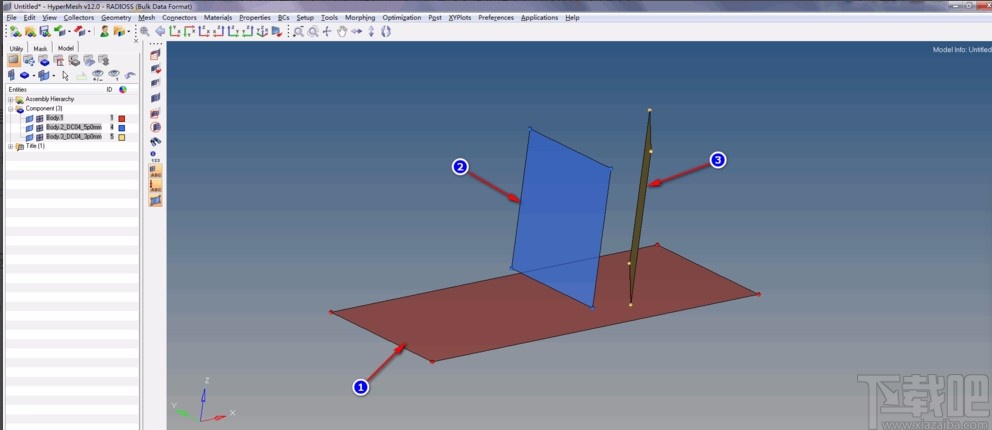Click the pan hand tool in toolbar
Screen dimensions: 992x430
342,32
